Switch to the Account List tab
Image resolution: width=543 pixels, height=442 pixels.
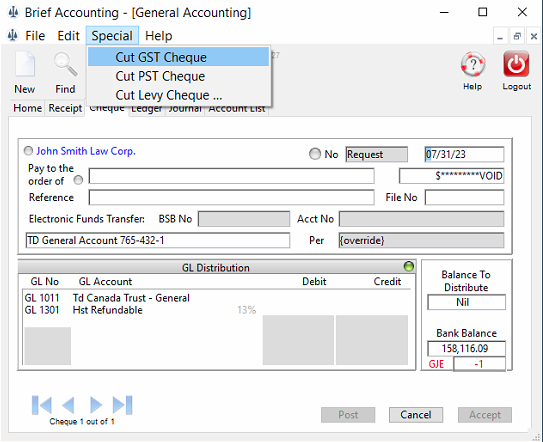(x=237, y=110)
